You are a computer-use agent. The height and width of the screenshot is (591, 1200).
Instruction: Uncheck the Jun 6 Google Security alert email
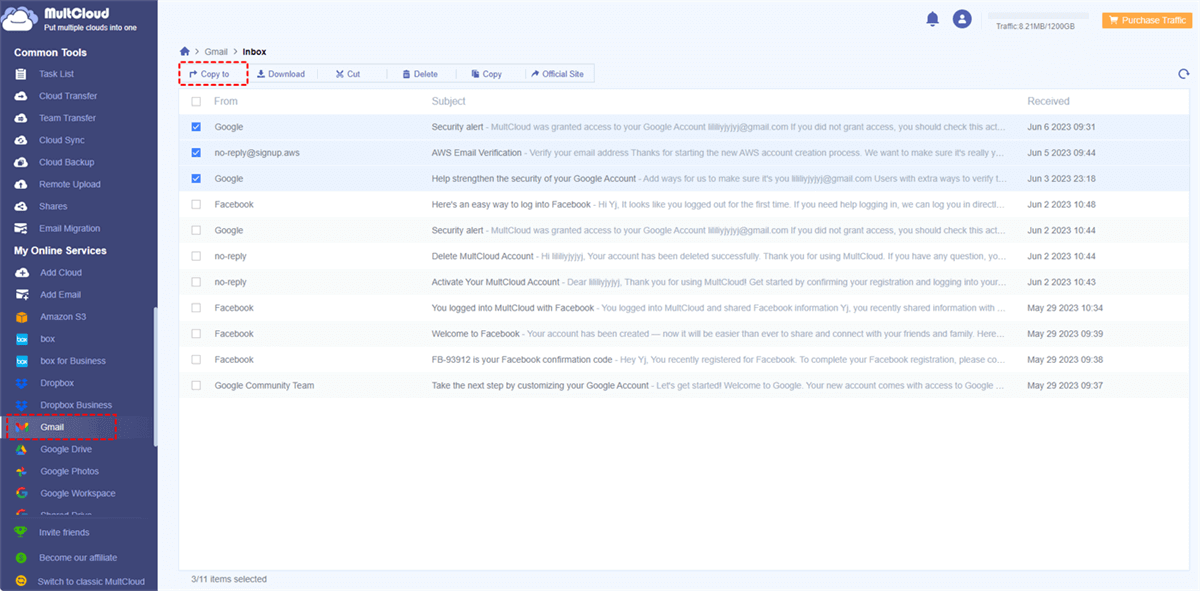pos(196,127)
